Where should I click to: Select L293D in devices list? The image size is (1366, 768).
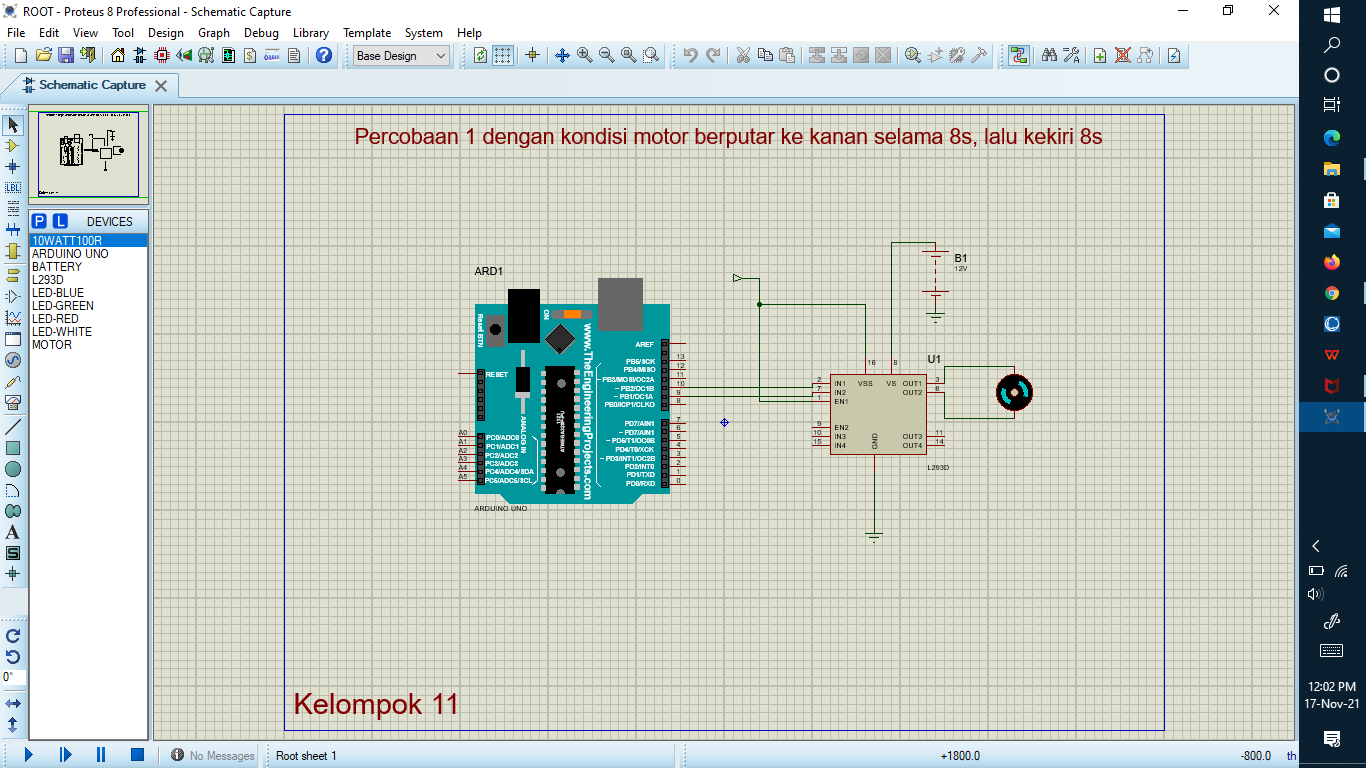(x=48, y=280)
